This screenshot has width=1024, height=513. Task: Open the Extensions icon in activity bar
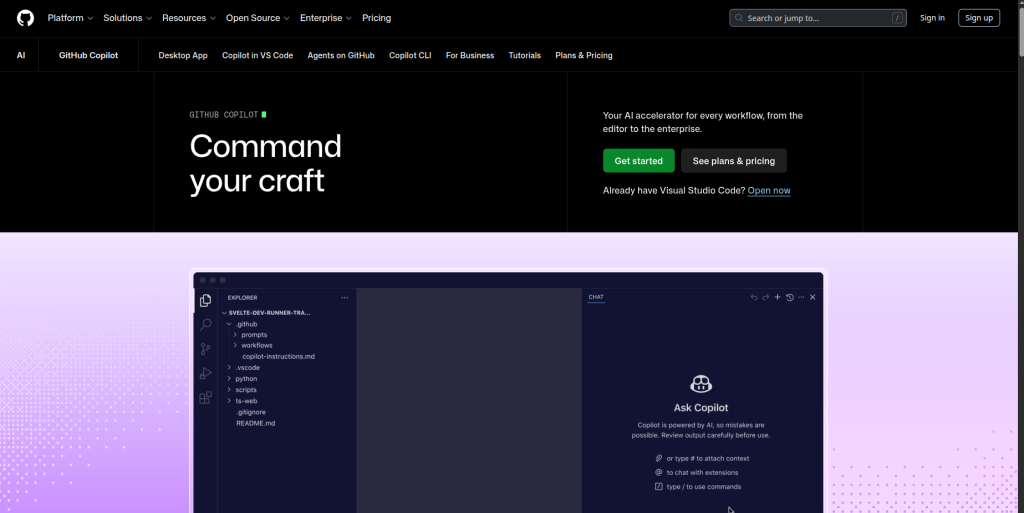206,397
